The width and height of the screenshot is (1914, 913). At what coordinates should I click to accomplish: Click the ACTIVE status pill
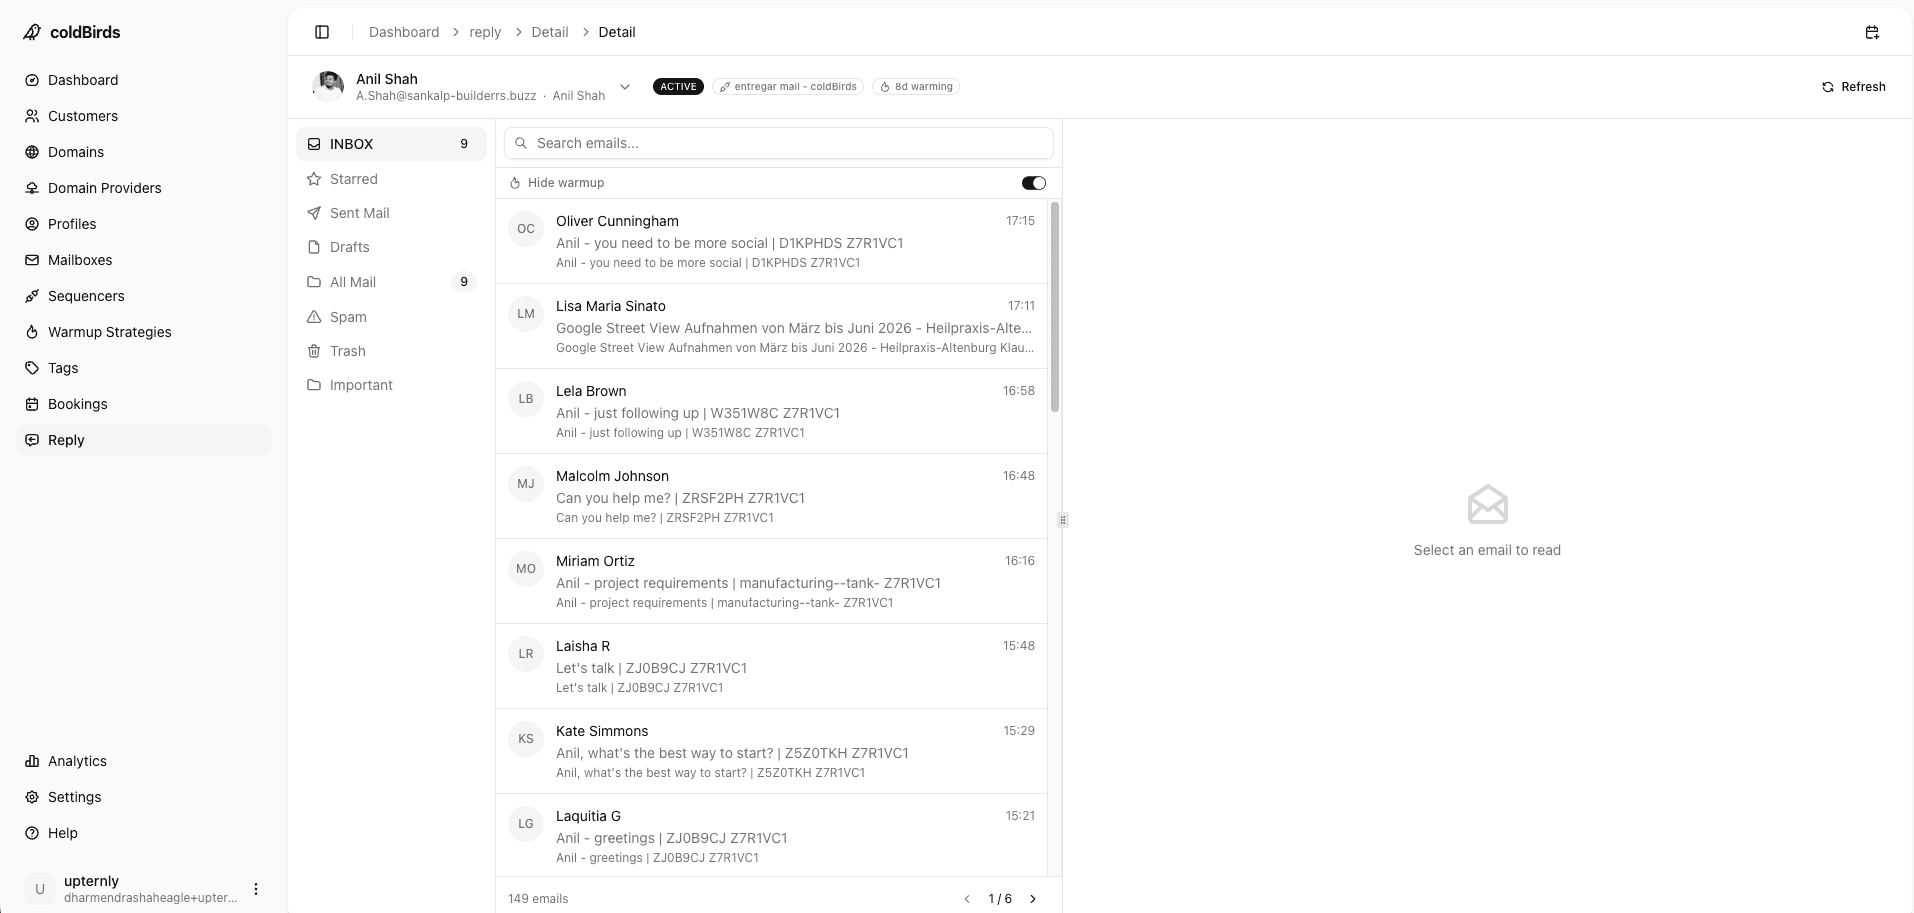[x=678, y=86]
